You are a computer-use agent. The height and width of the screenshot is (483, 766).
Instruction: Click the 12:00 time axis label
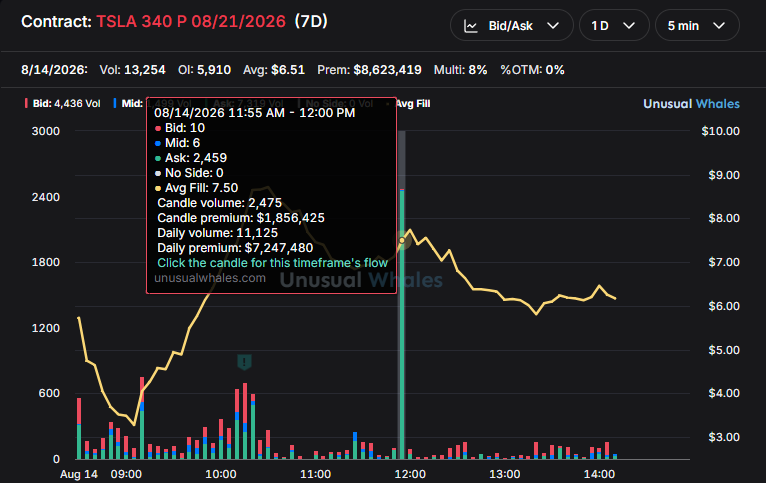[x=410, y=474]
